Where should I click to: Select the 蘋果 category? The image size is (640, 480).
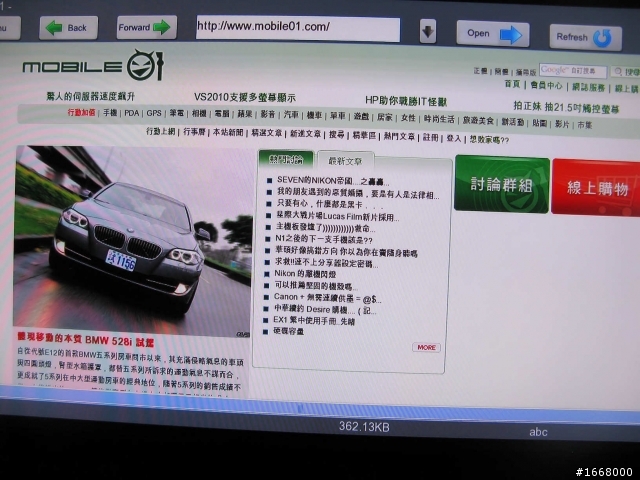[244, 114]
